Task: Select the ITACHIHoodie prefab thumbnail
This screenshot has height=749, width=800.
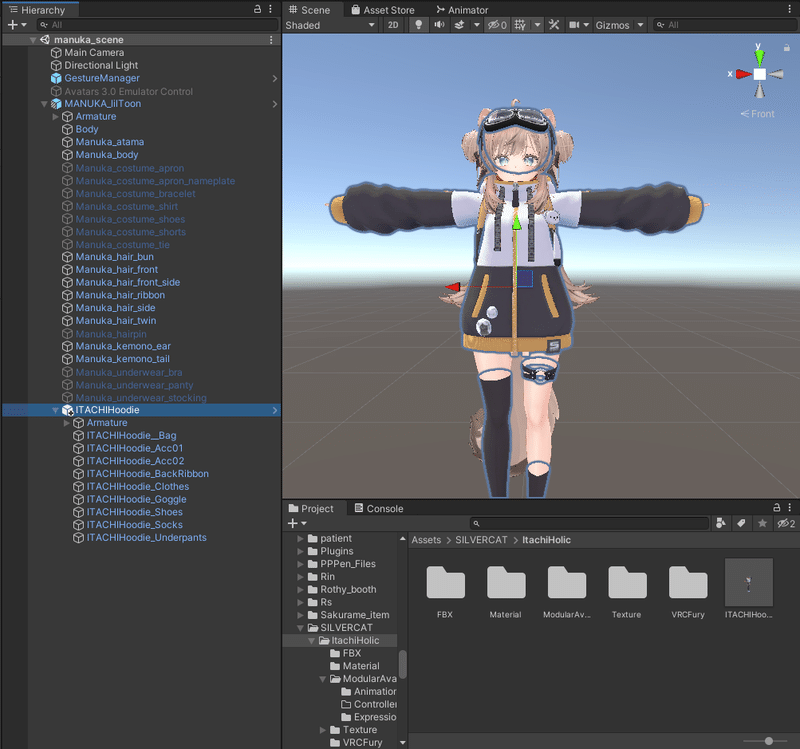Action: pos(748,582)
